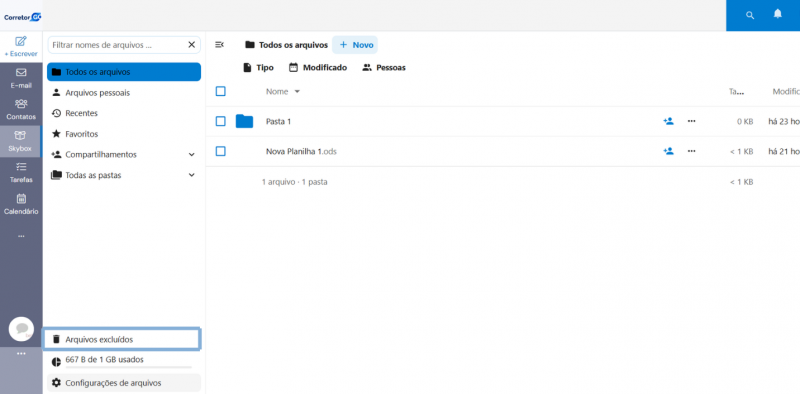
Task: Click the CorretorGO logo
Action: pyautogui.click(x=22, y=17)
